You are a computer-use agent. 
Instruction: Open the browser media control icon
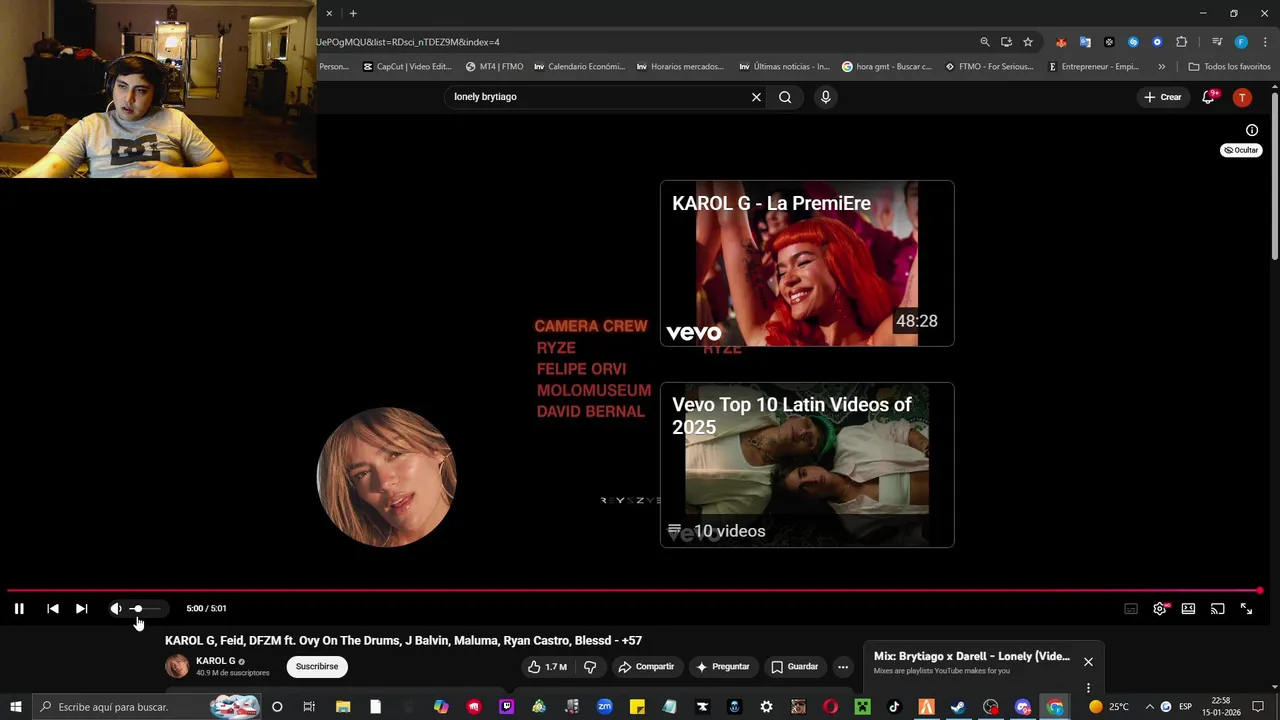tap(1217, 42)
